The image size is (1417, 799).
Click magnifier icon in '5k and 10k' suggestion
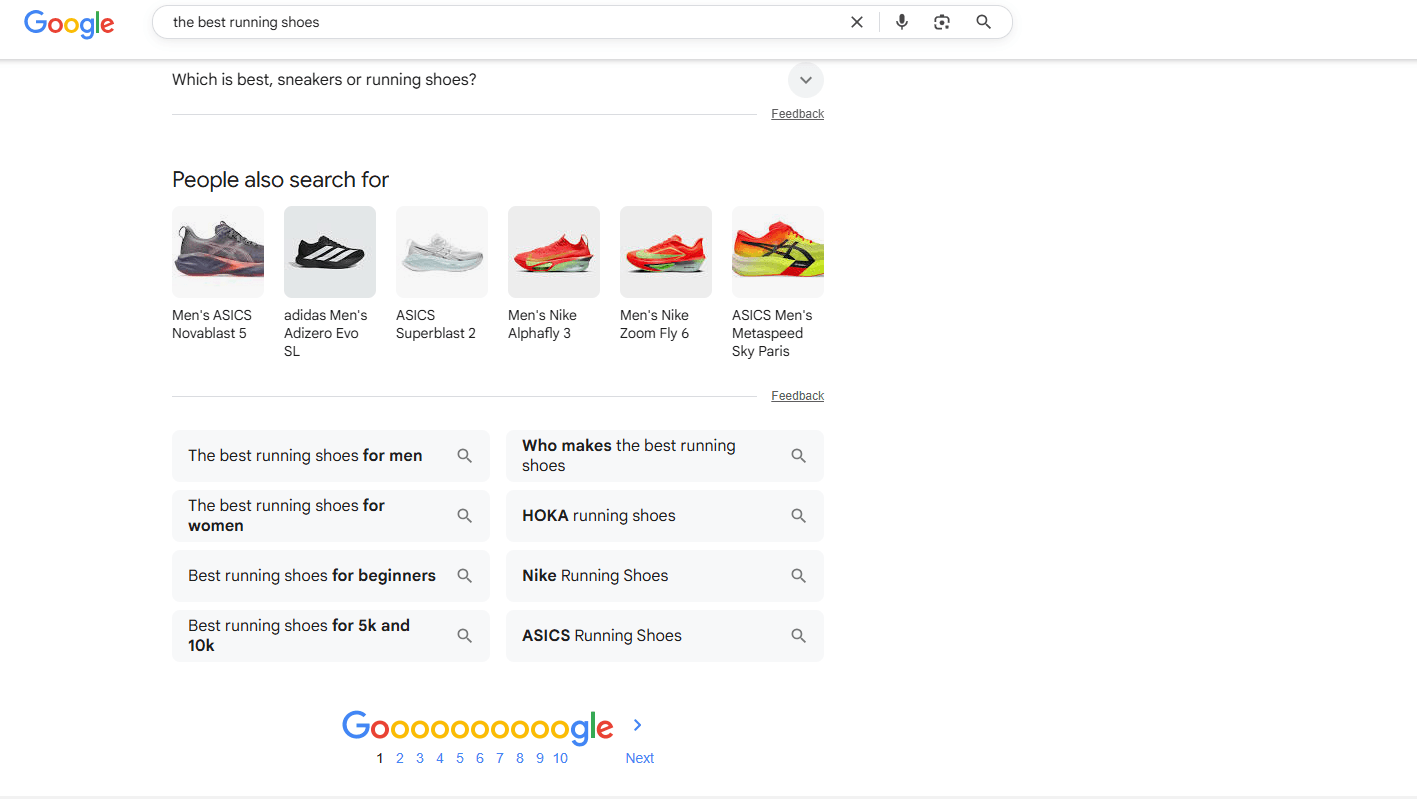tap(464, 636)
